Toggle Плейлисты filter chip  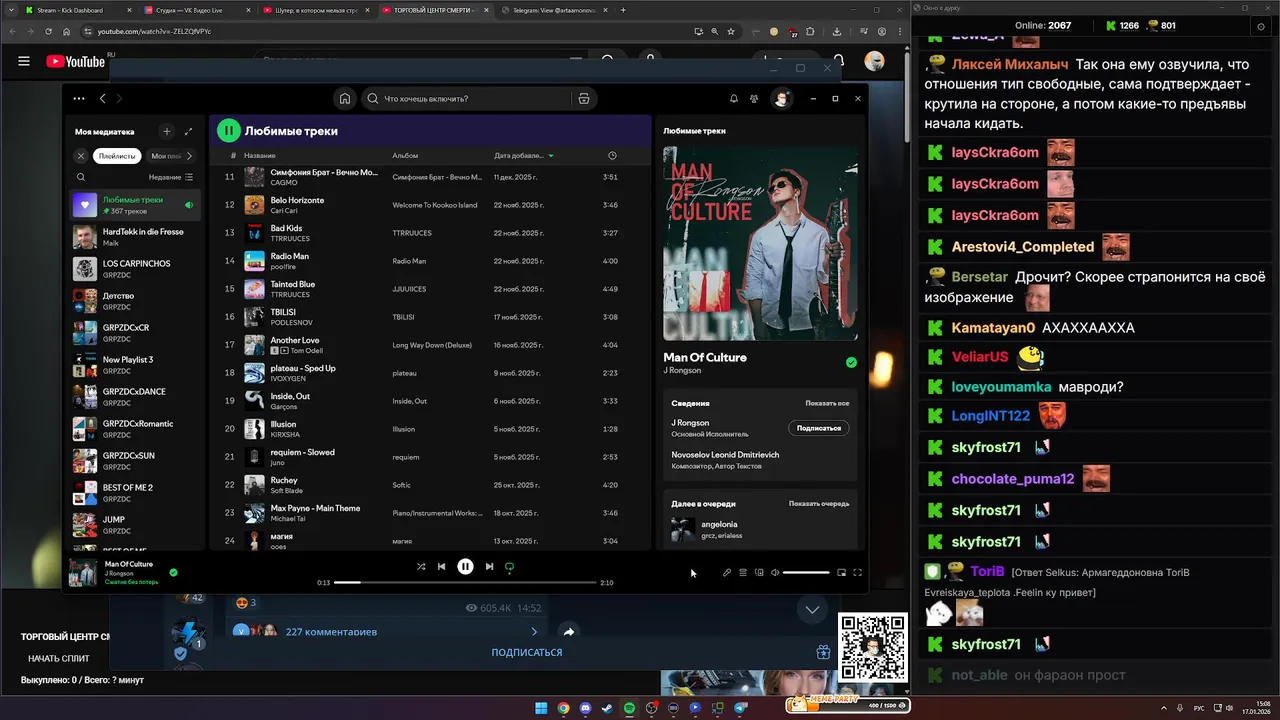[117, 156]
